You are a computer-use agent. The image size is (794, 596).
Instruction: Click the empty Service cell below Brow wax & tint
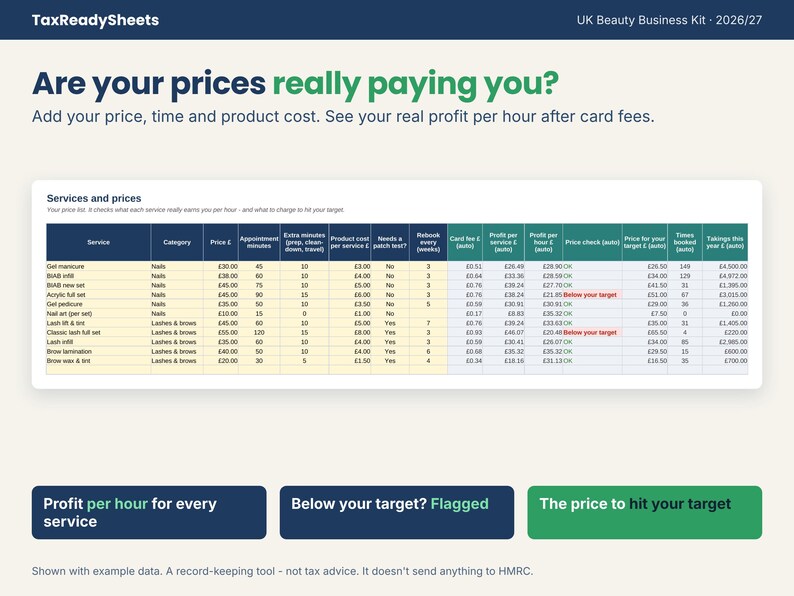tap(98, 370)
